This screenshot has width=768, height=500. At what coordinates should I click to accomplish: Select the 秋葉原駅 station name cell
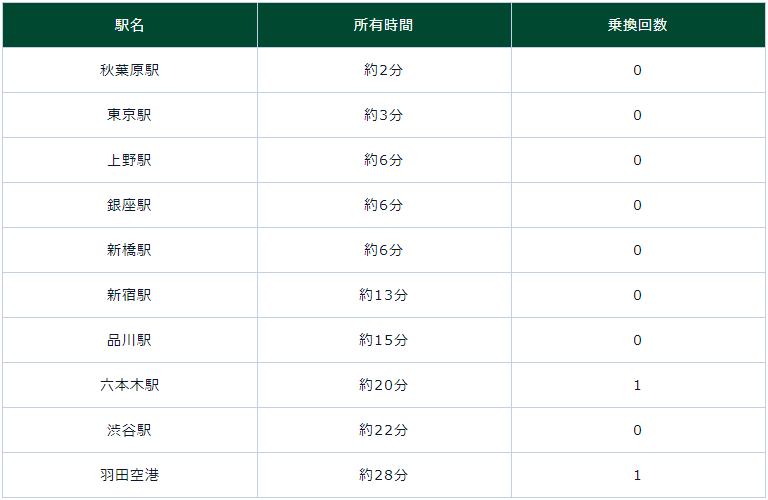[x=129, y=70]
